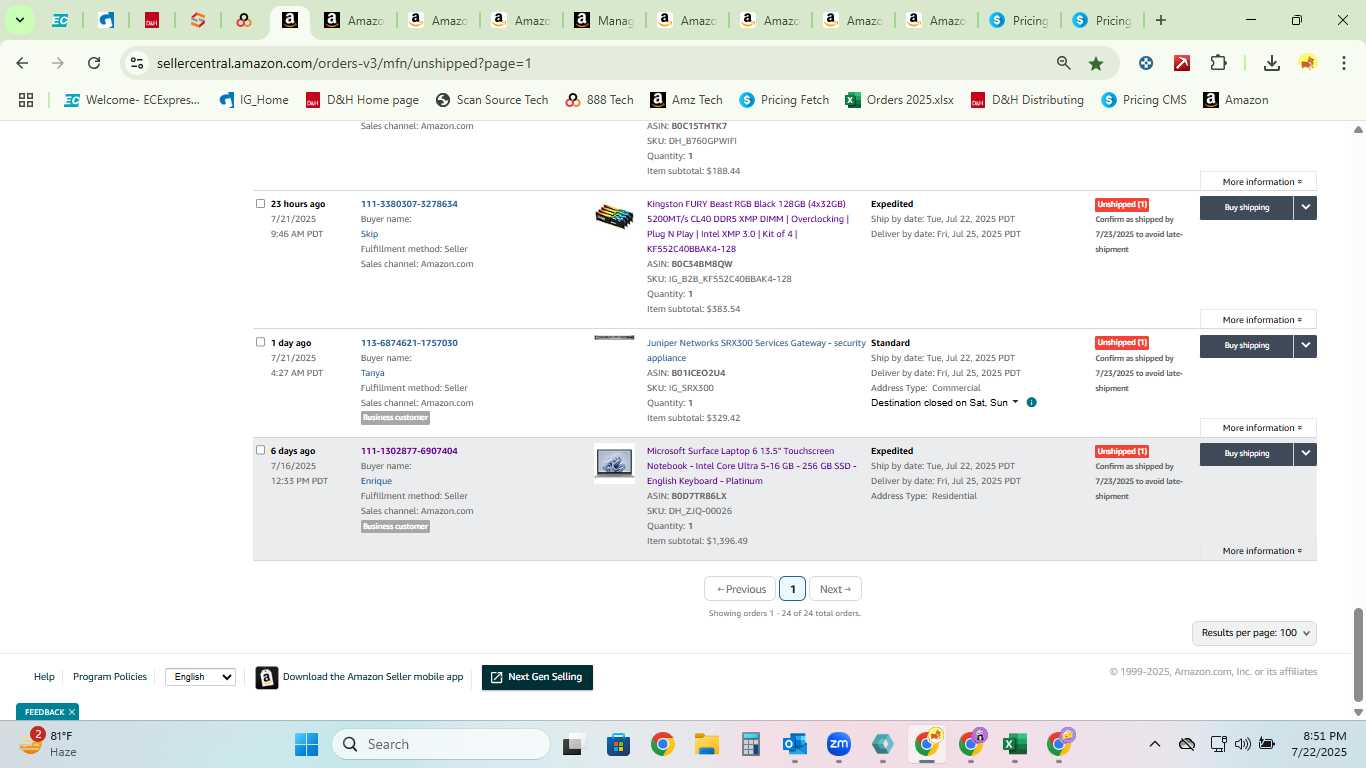
Task: Click the Kingston FURY RAM thumbnail
Action: click(x=614, y=216)
